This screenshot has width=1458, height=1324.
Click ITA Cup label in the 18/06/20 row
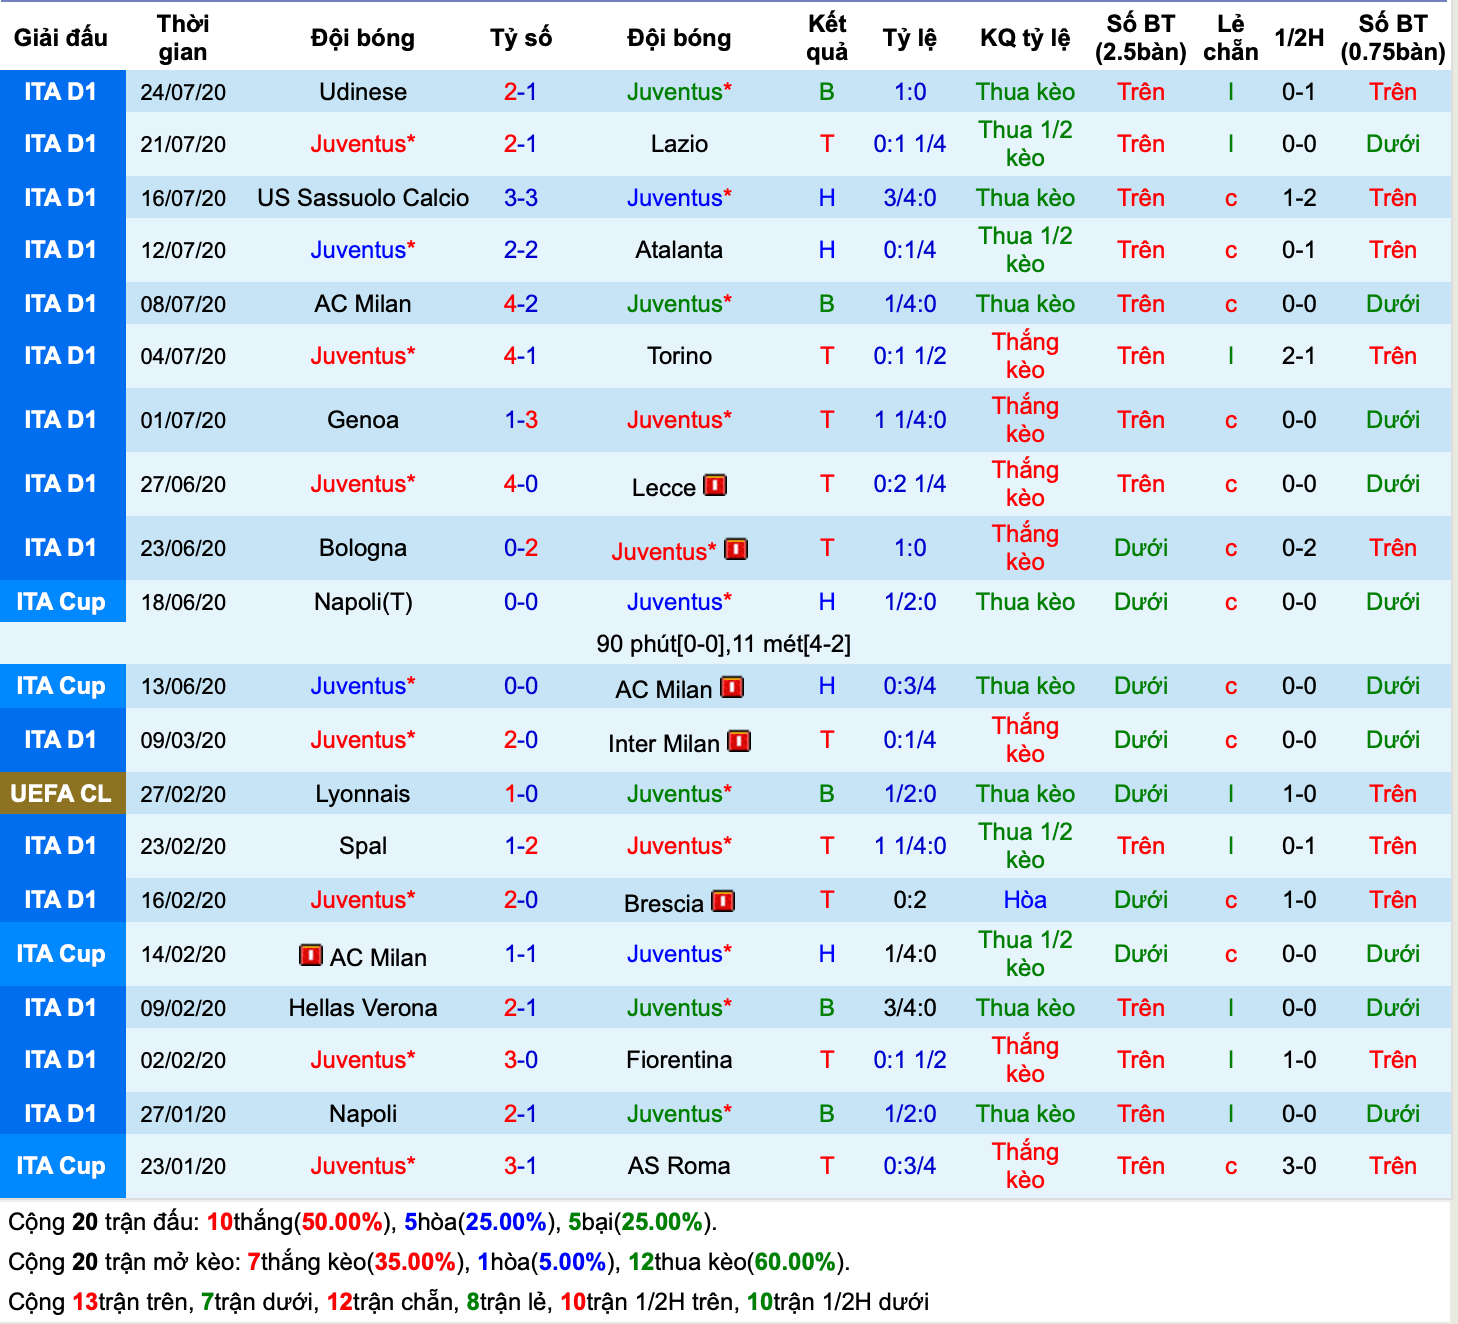61,602
